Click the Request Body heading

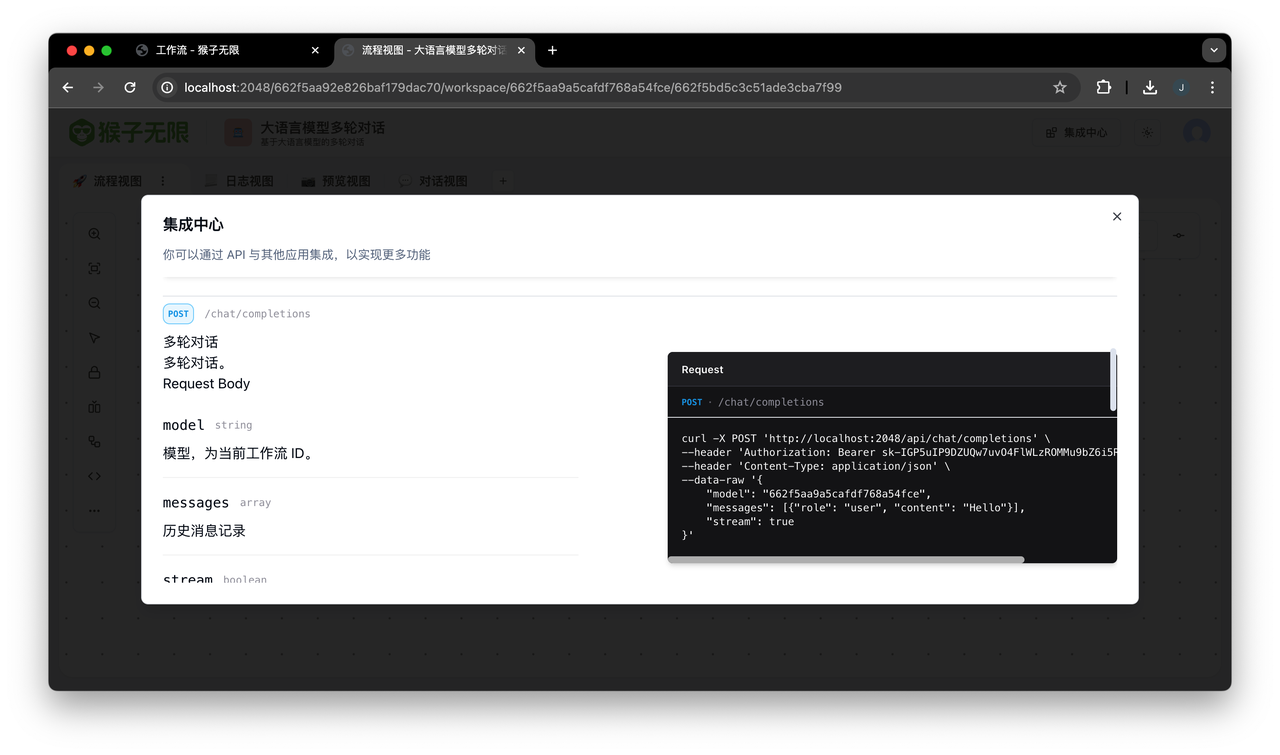pyautogui.click(x=206, y=384)
